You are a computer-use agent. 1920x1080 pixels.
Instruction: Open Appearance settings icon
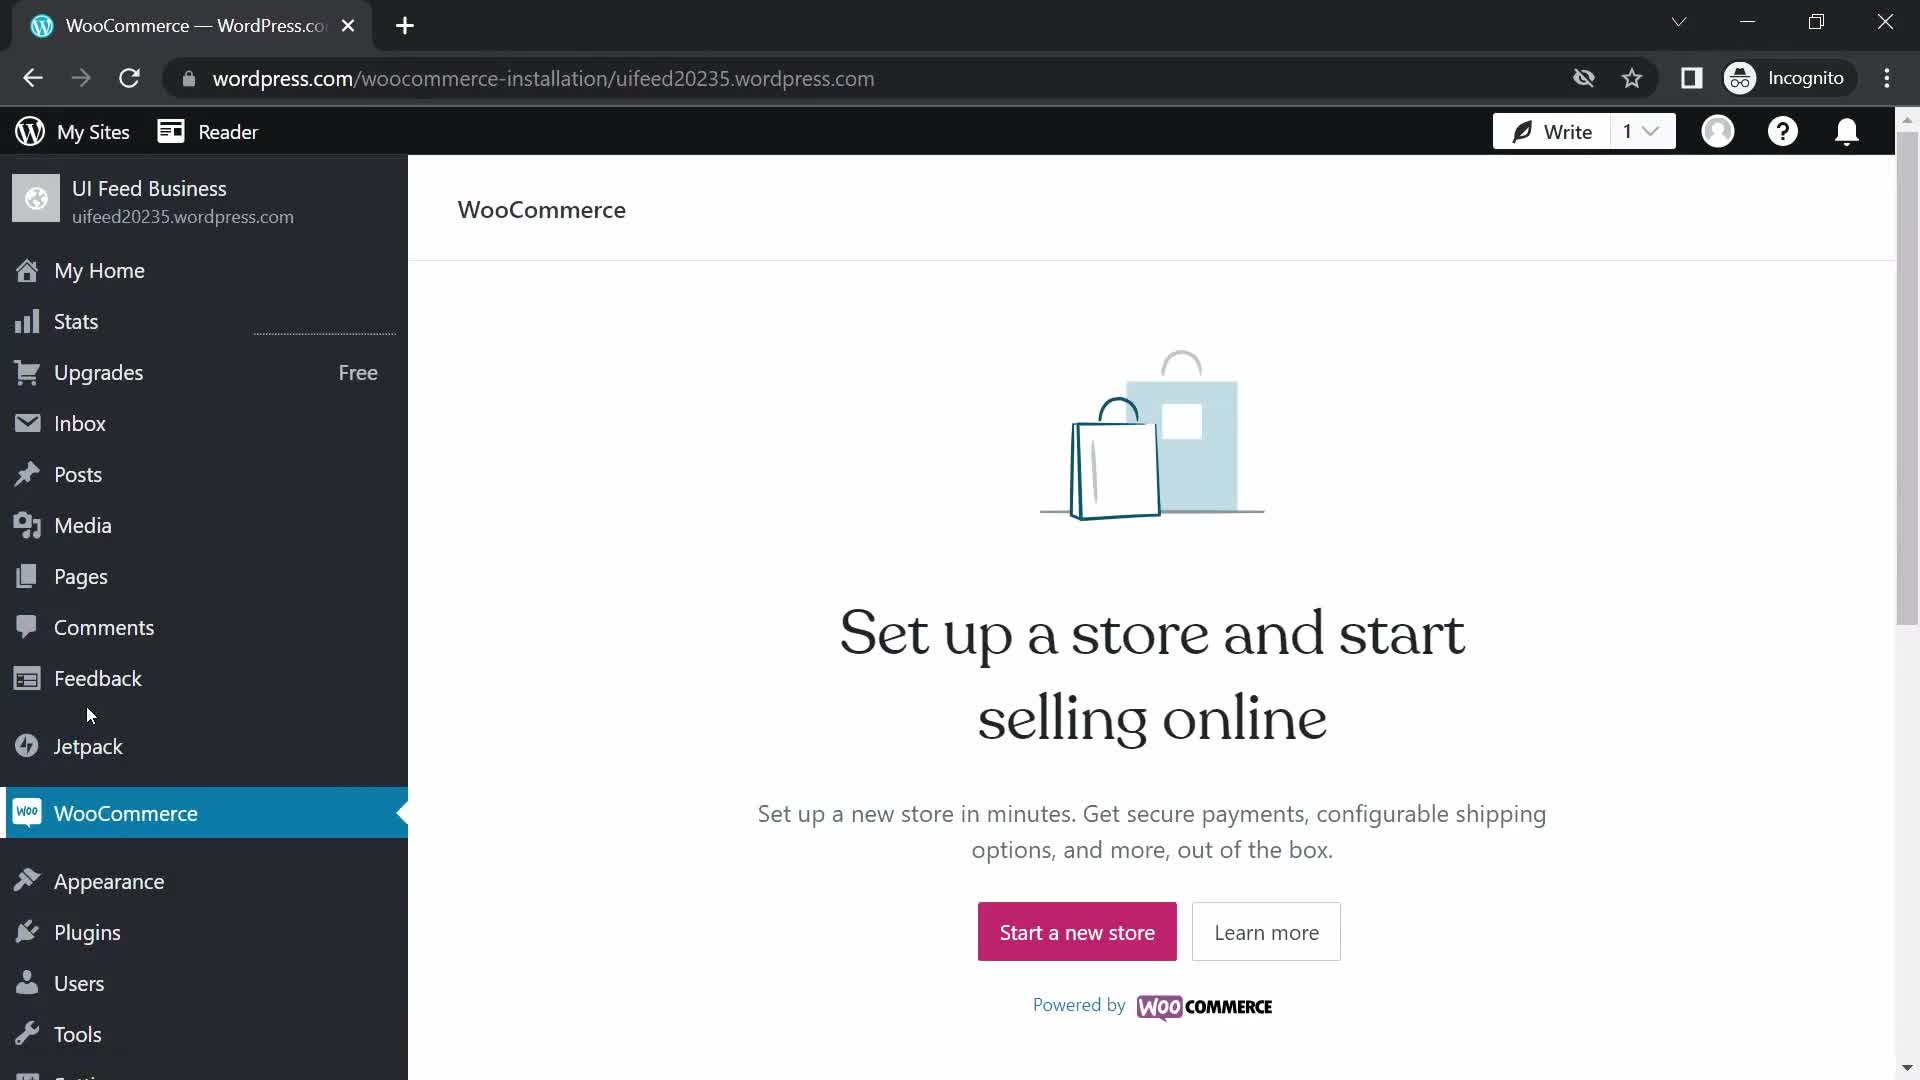[28, 880]
